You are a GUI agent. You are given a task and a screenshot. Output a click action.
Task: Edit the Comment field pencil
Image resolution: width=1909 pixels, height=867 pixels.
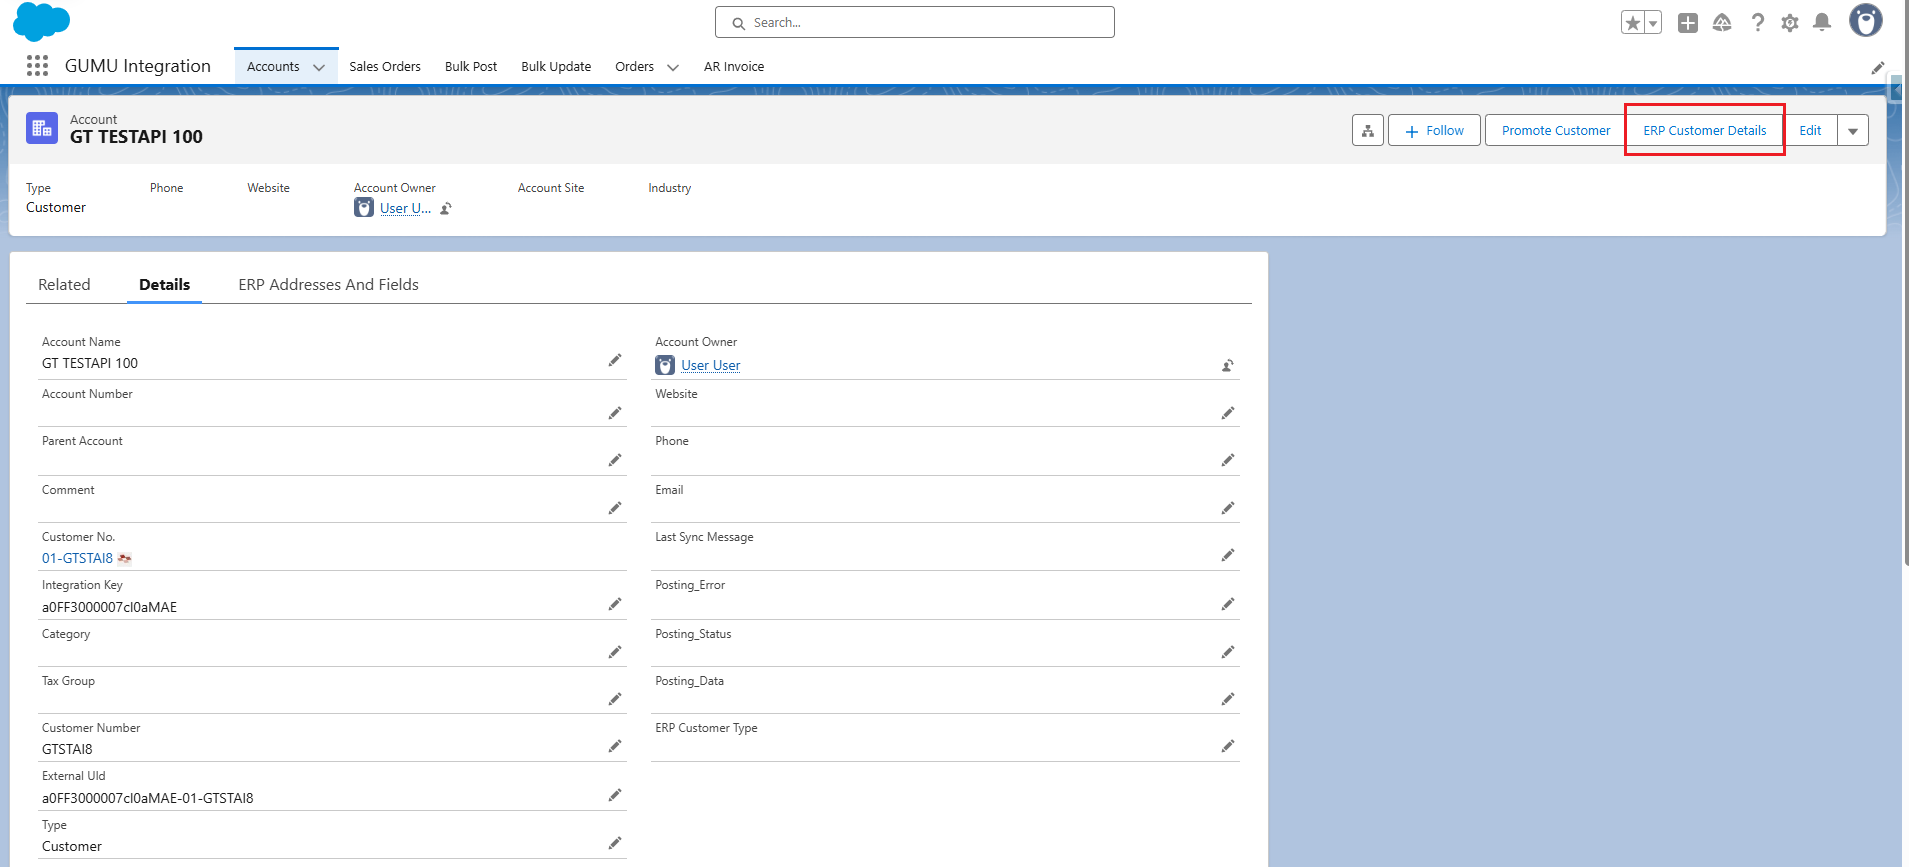click(615, 508)
